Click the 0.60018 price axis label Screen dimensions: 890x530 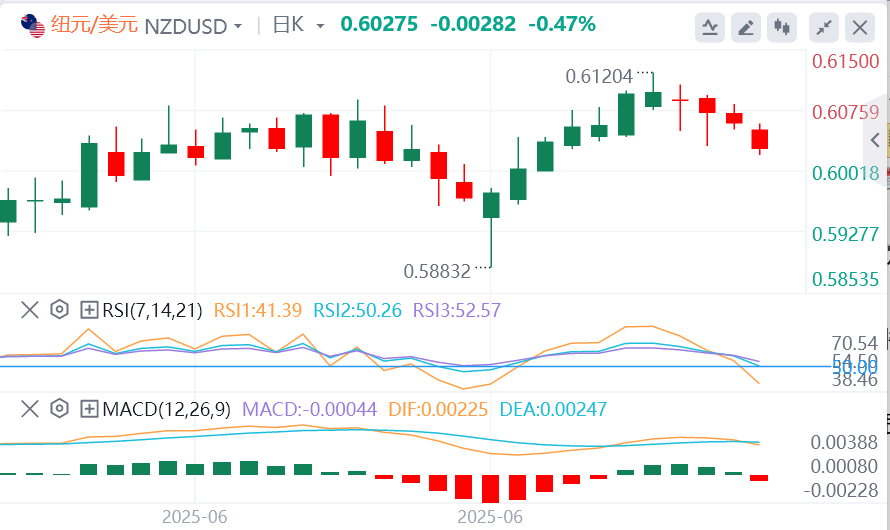pyautogui.click(x=846, y=173)
